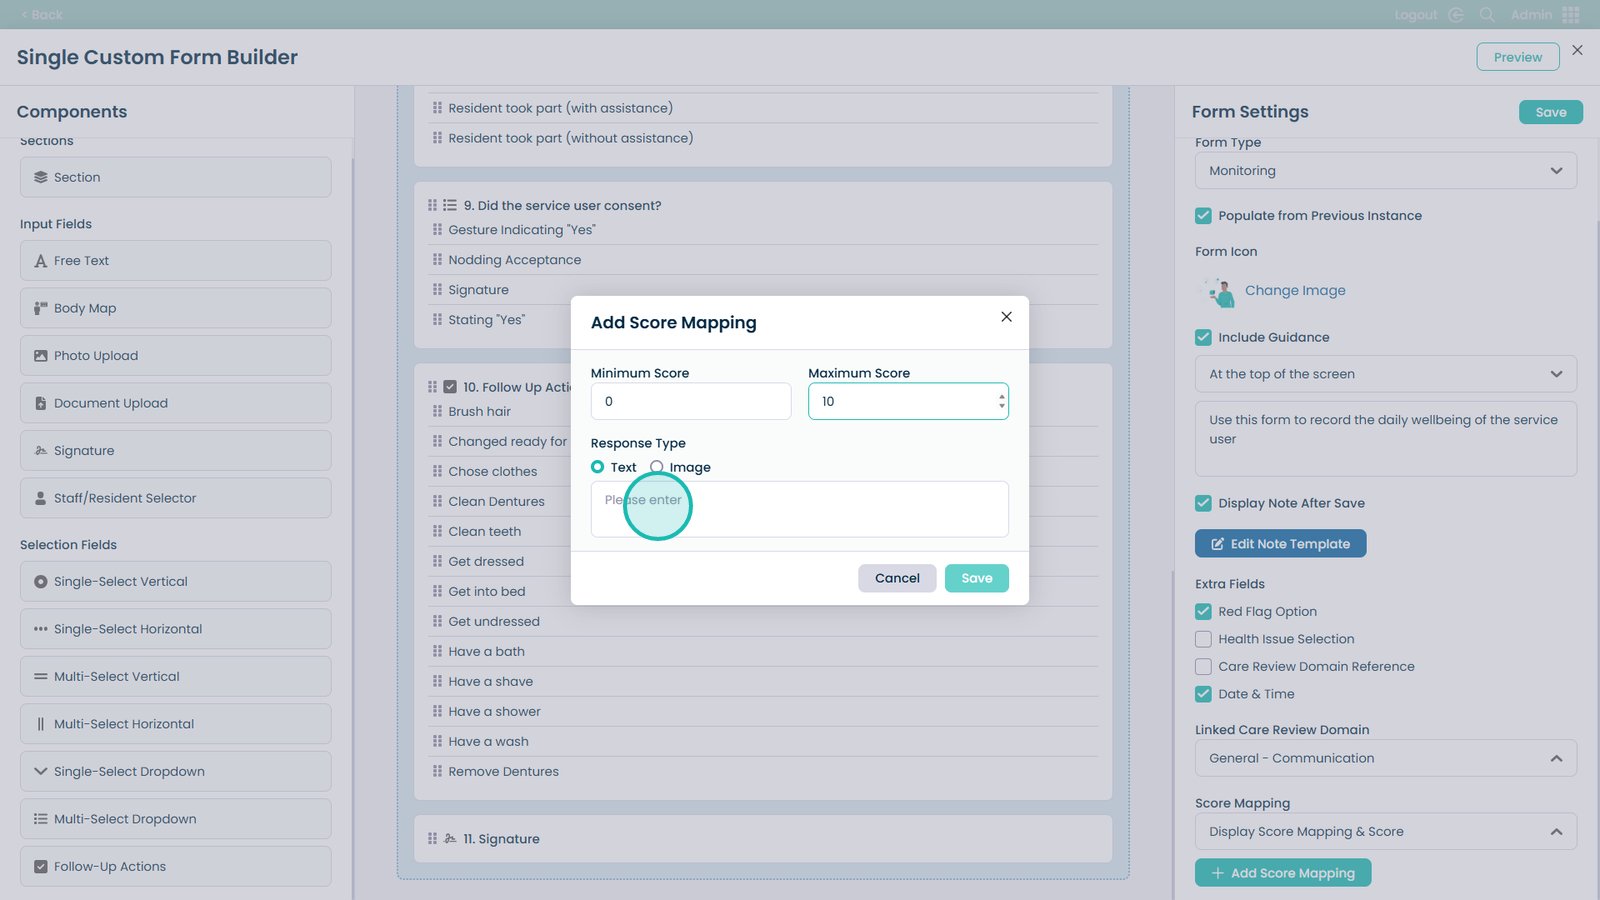Select the Section component
The height and width of the screenshot is (900, 1600).
pyautogui.click(x=176, y=177)
